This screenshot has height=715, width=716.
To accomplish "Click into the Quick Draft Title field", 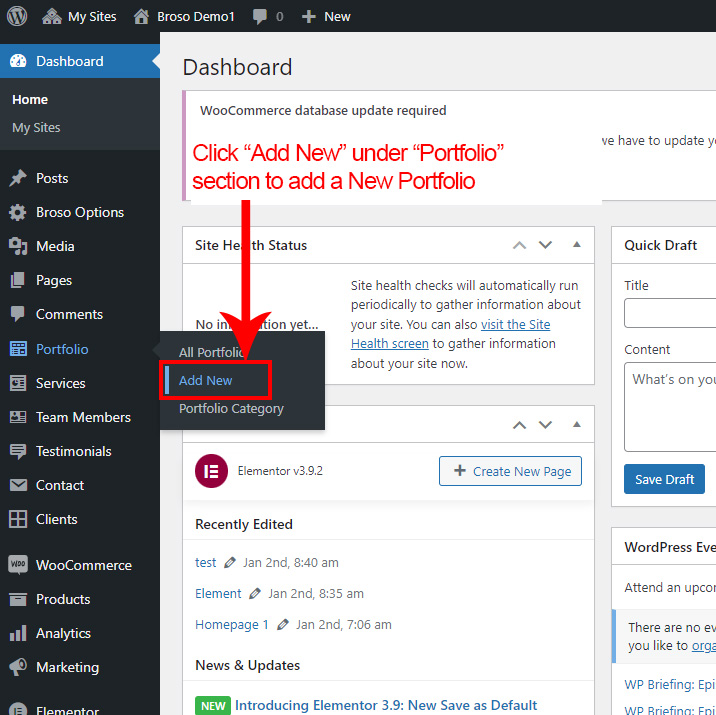I will coord(670,313).
